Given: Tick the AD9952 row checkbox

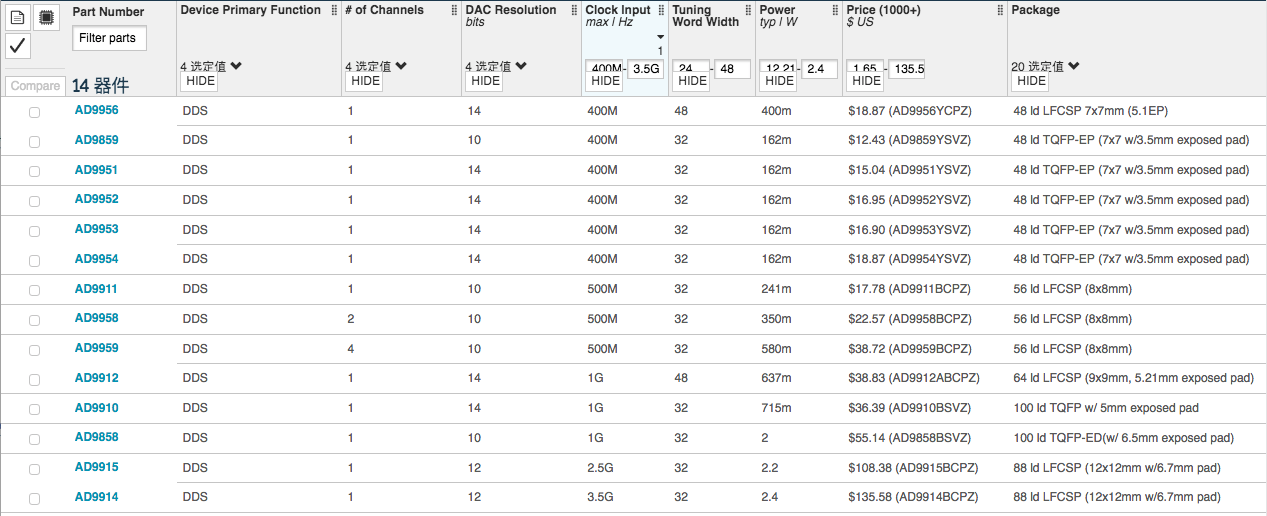Looking at the screenshot, I should click(35, 201).
